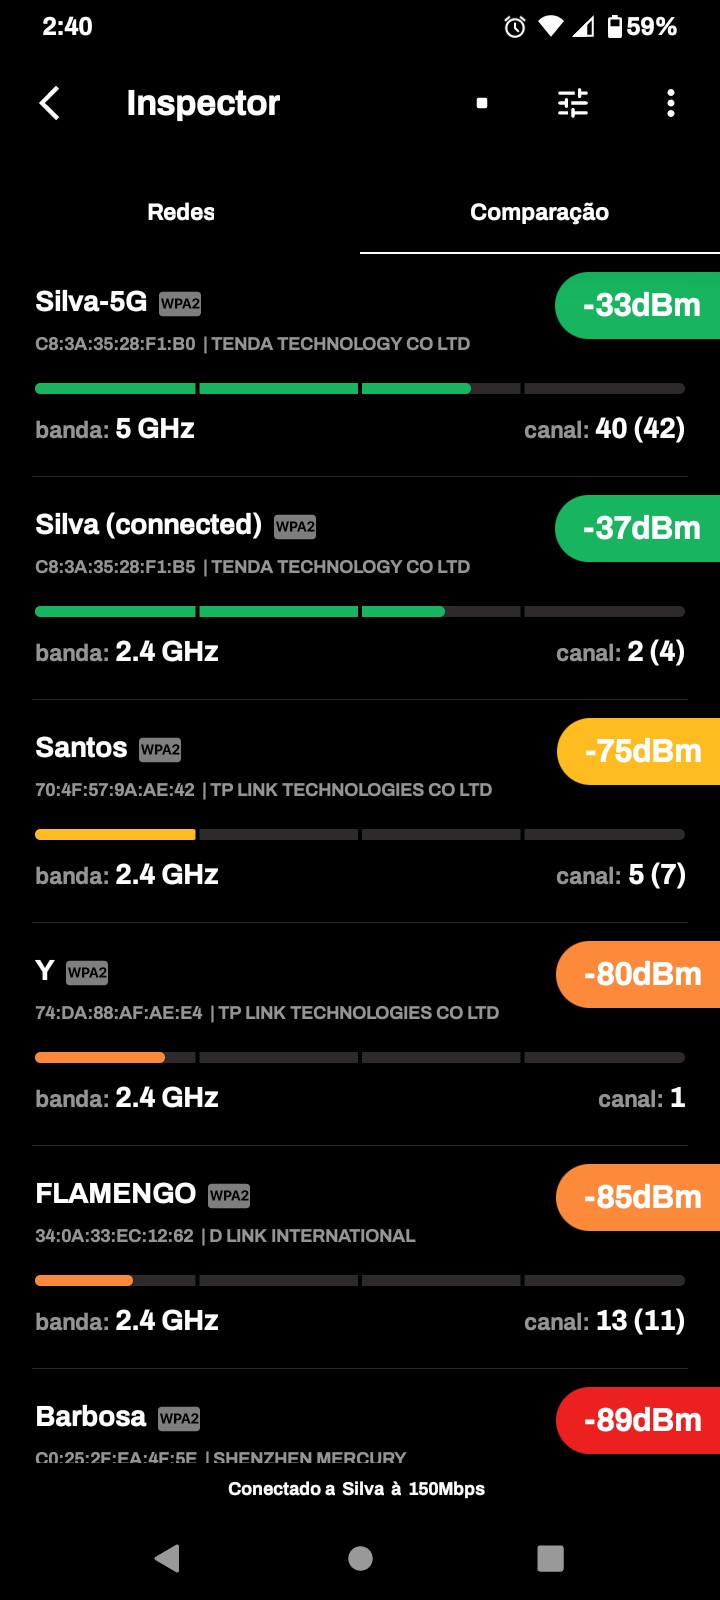Viewport: 720px width, 1600px height.
Task: Tap the Android back navigation button
Action: pos(168,1557)
